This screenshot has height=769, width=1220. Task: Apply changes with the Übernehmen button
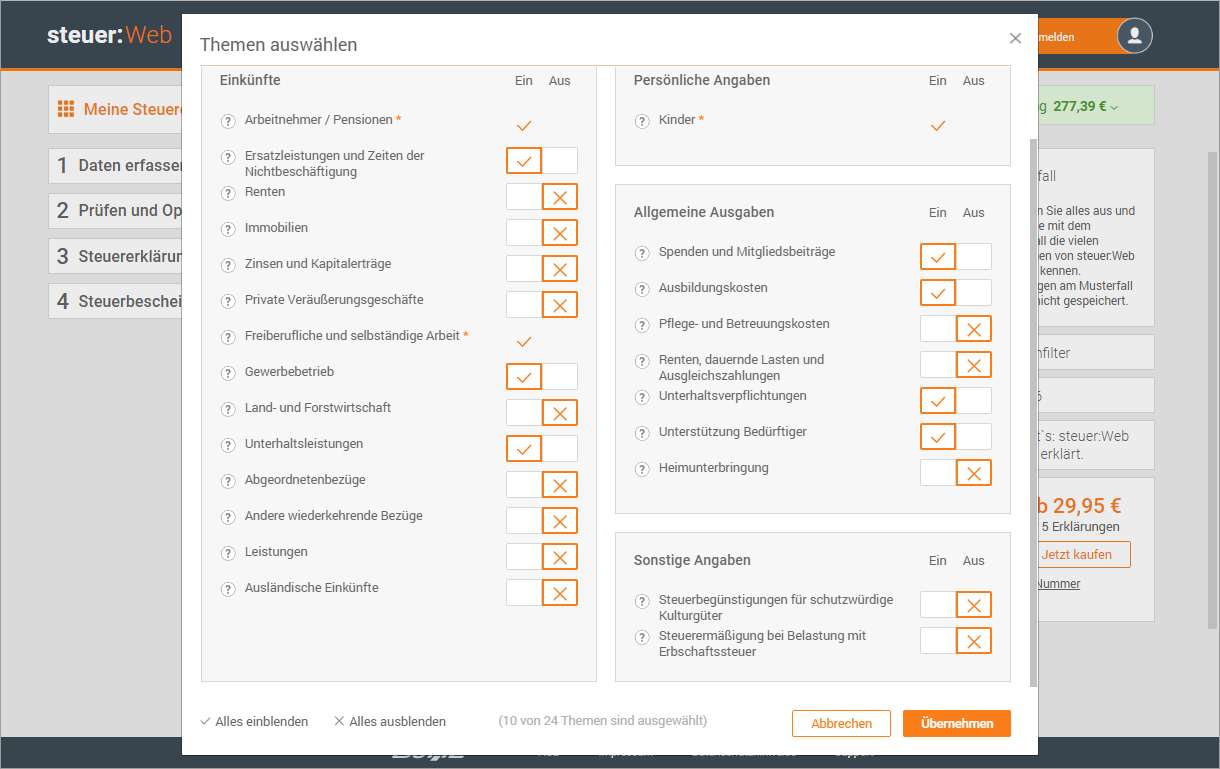956,722
